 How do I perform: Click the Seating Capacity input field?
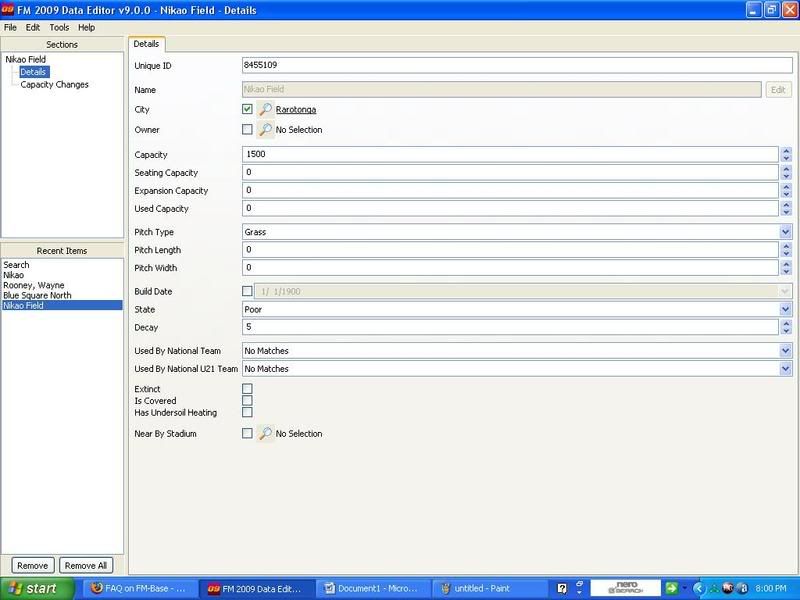click(510, 172)
